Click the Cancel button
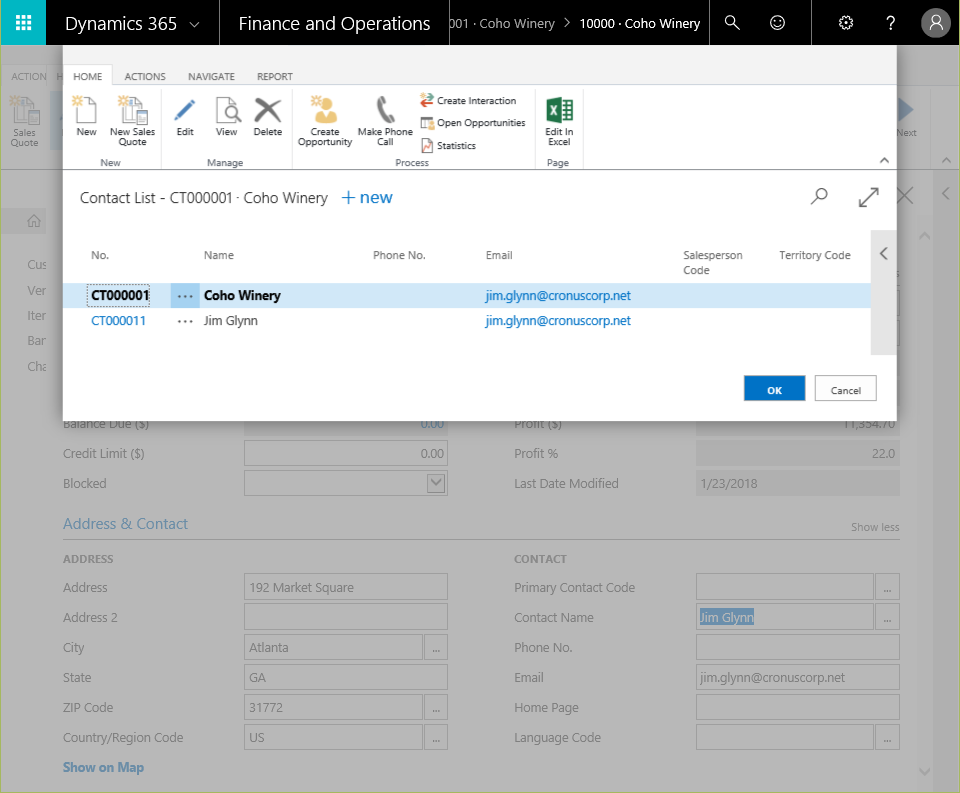 pyautogui.click(x=846, y=388)
